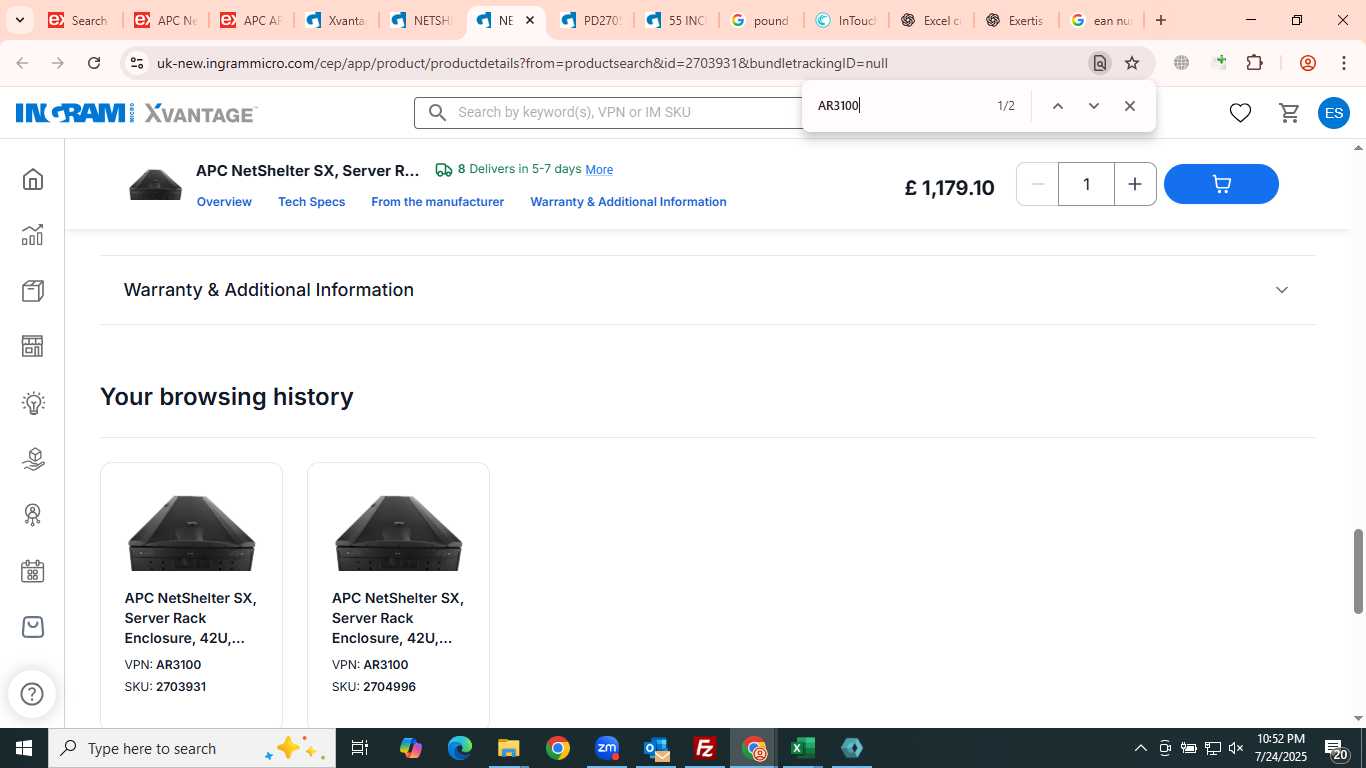This screenshot has height=768, width=1366.
Task: Click the address bar URL
Action: (522, 63)
